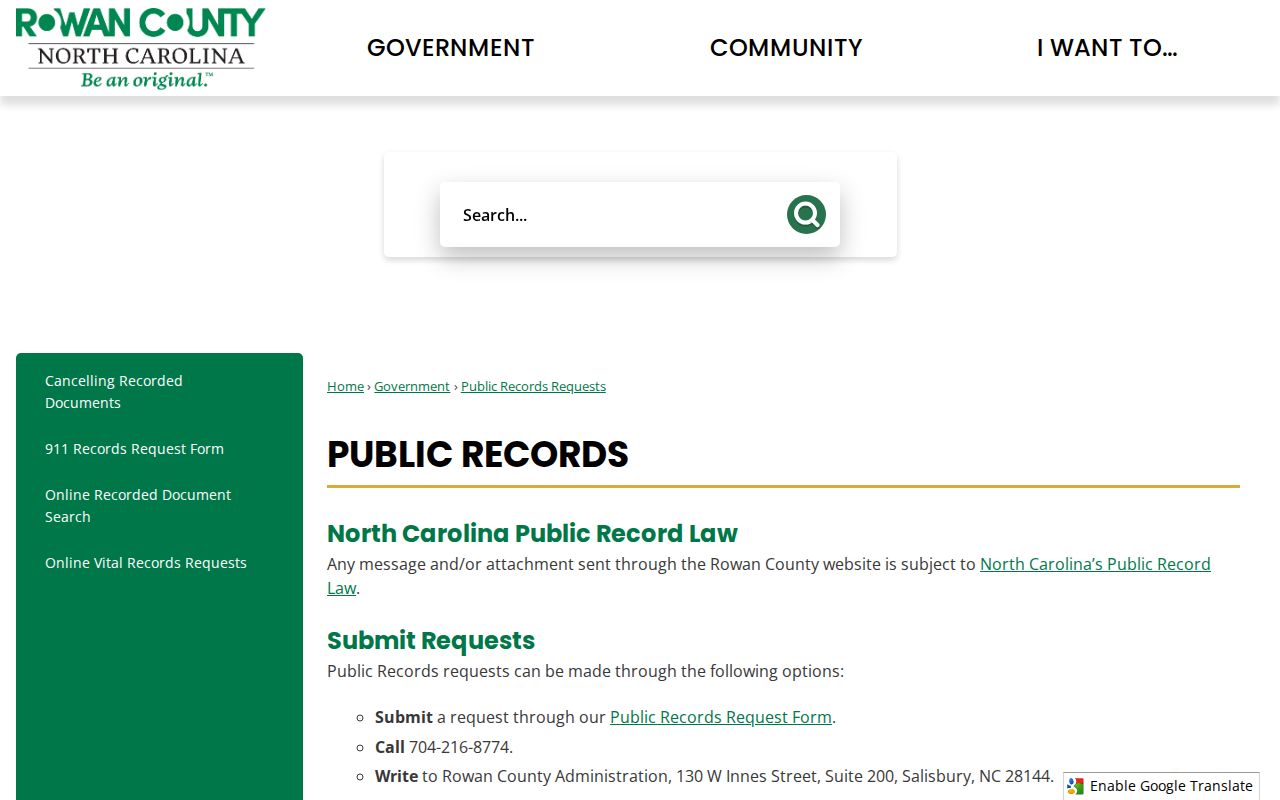Go to Government breadcrumb link
The image size is (1280, 800).
[x=412, y=387]
